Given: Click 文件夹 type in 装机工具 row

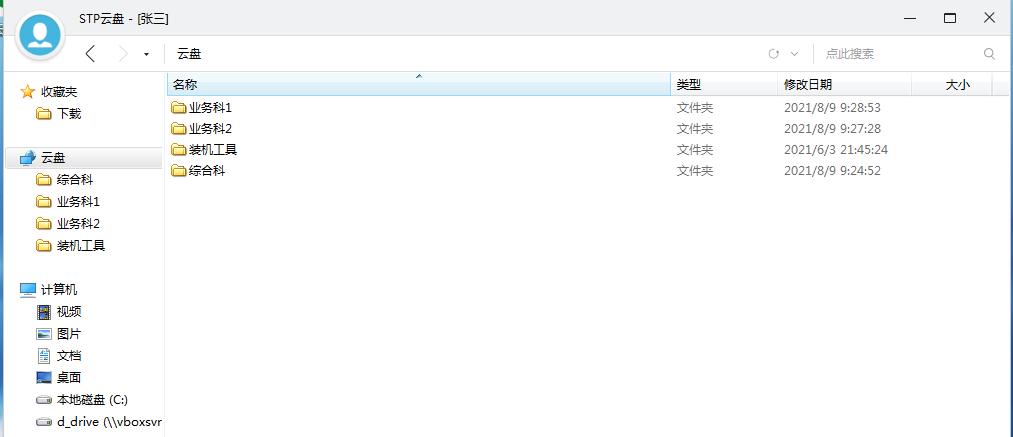Looking at the screenshot, I should (x=694, y=149).
